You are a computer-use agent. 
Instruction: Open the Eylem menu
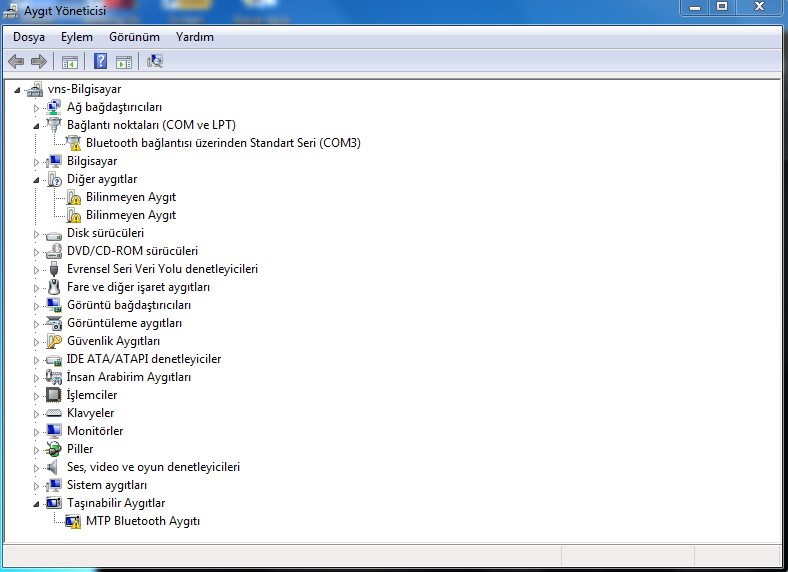pyautogui.click(x=77, y=37)
